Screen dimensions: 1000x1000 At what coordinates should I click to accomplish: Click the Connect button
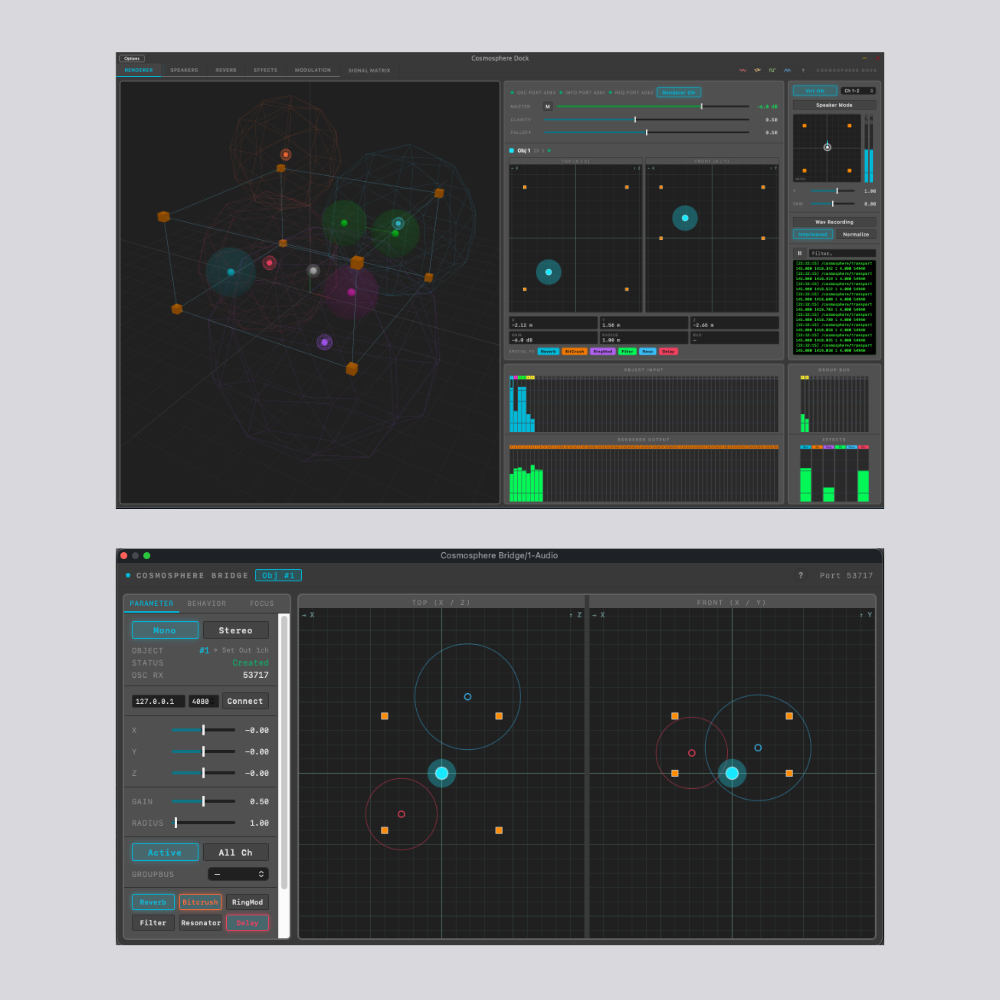[245, 701]
